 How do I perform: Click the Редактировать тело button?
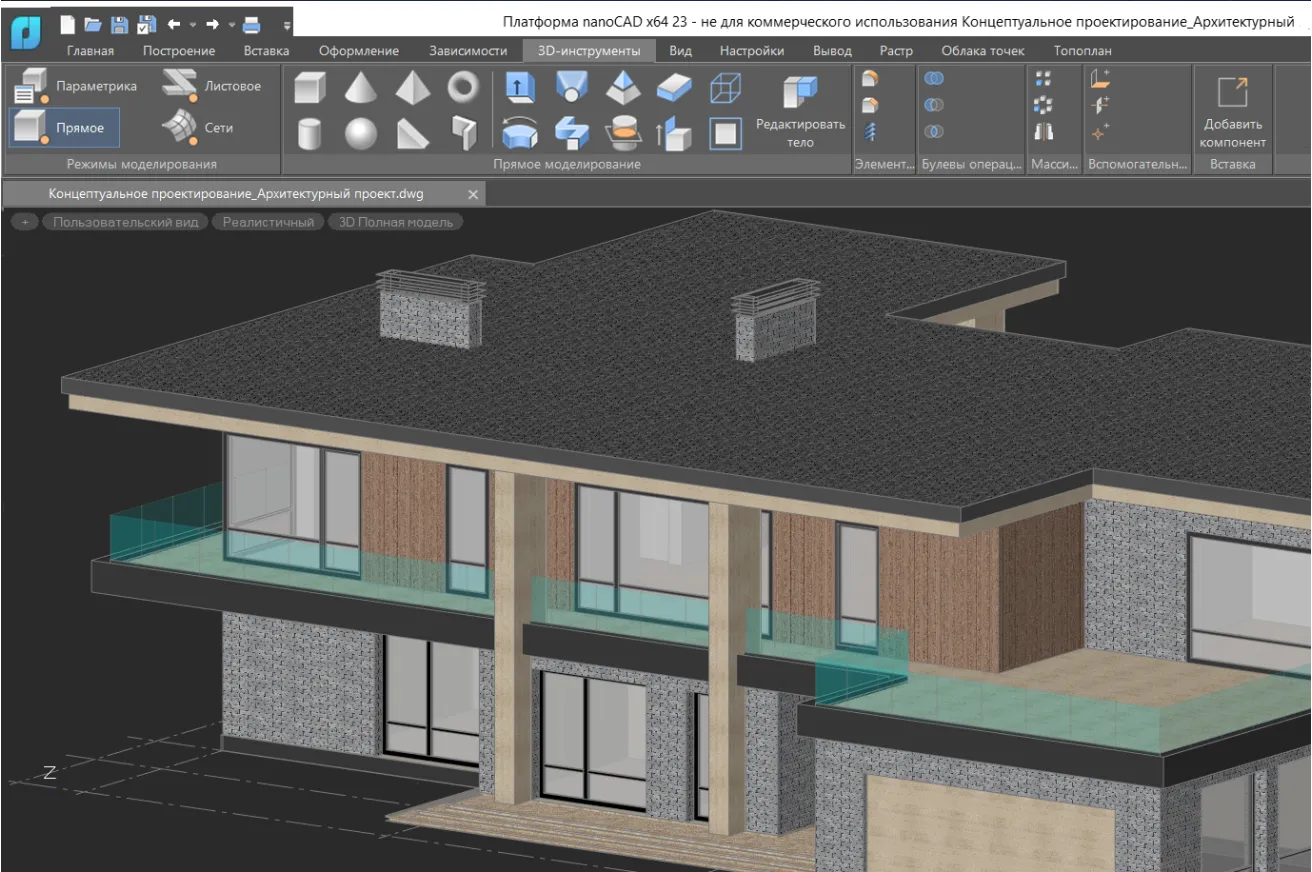tap(800, 111)
